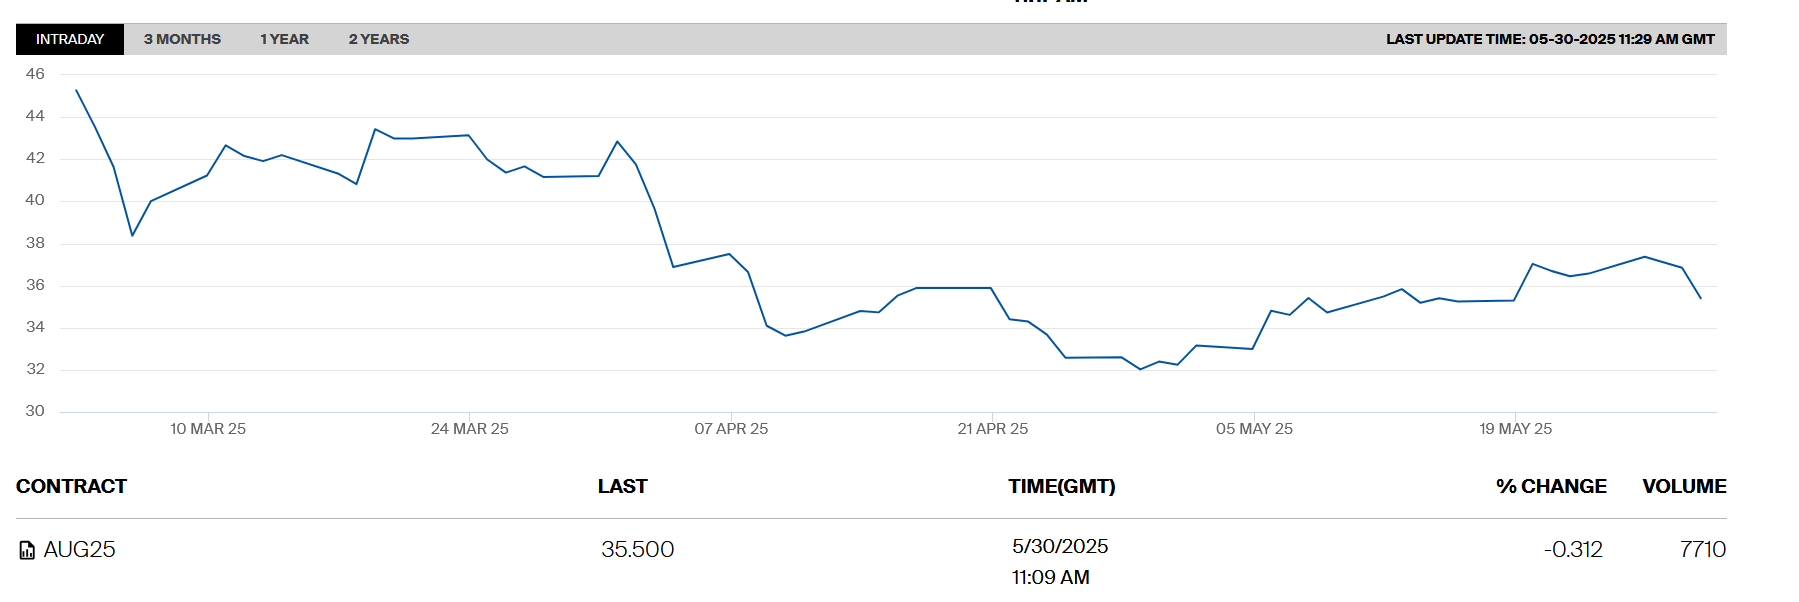The width and height of the screenshot is (1799, 602).
Task: Click the CONTRACT column header
Action: tap(71, 486)
